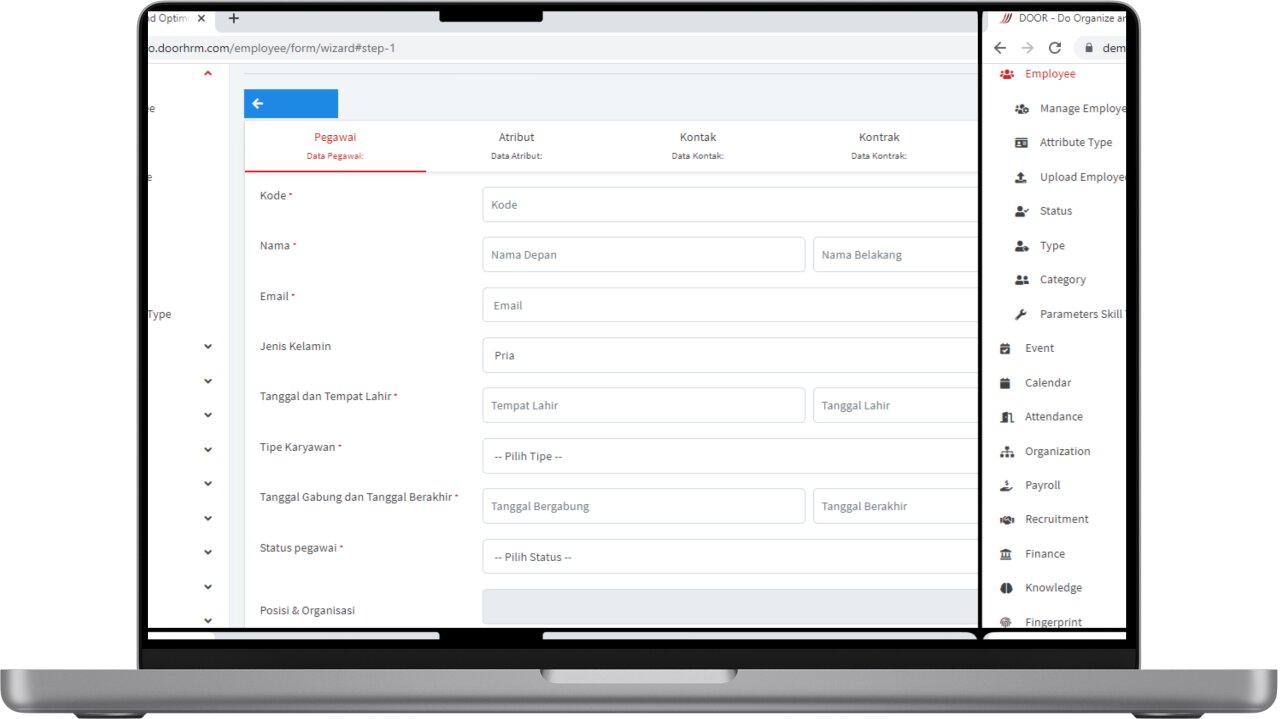This screenshot has height=719, width=1280.
Task: Go to the Kontak wizard step
Action: (697, 145)
